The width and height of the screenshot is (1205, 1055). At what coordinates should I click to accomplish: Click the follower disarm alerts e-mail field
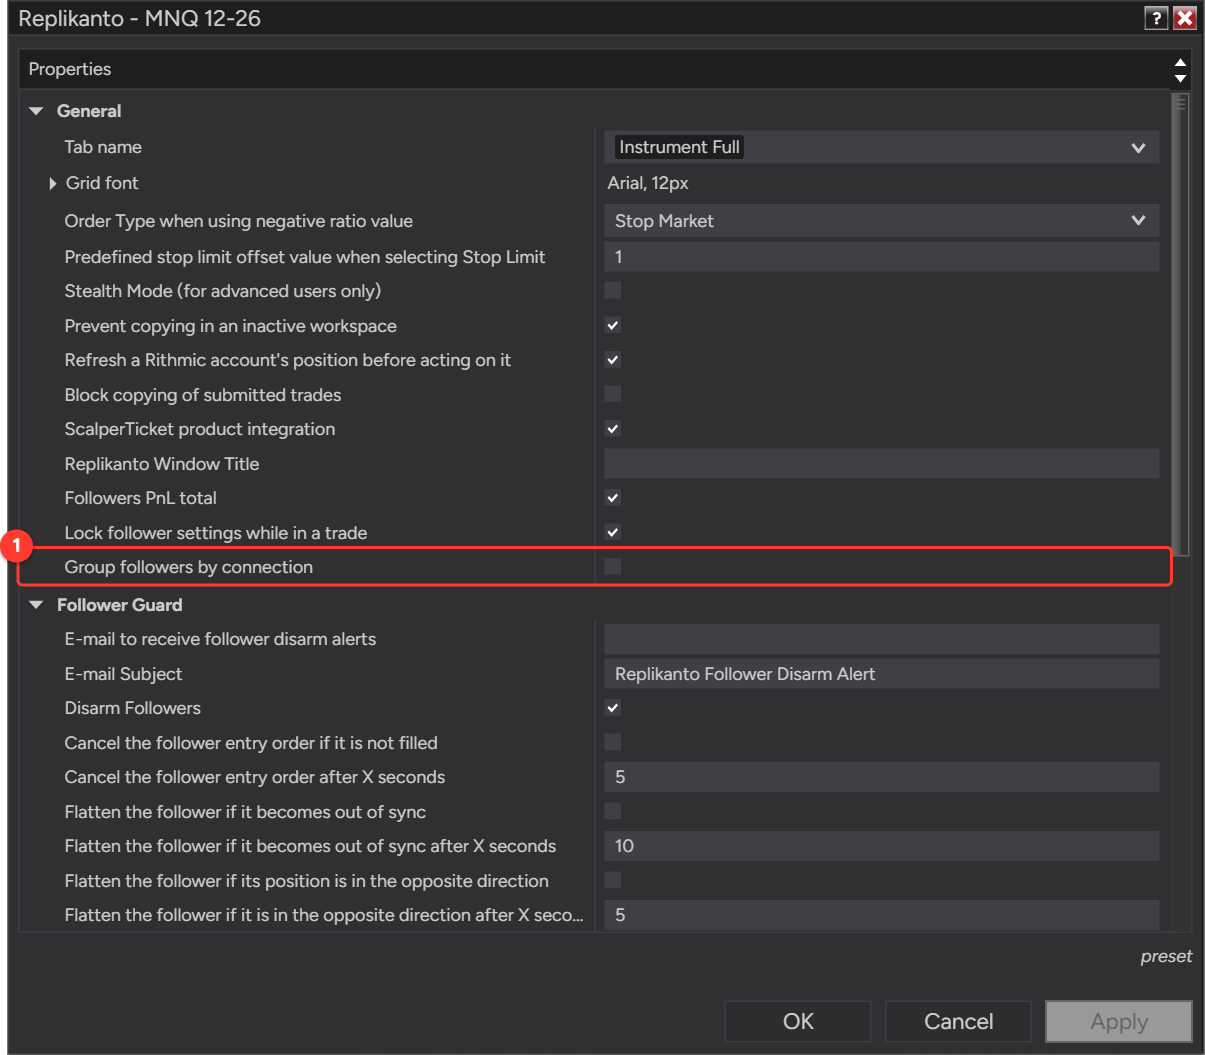click(x=882, y=639)
